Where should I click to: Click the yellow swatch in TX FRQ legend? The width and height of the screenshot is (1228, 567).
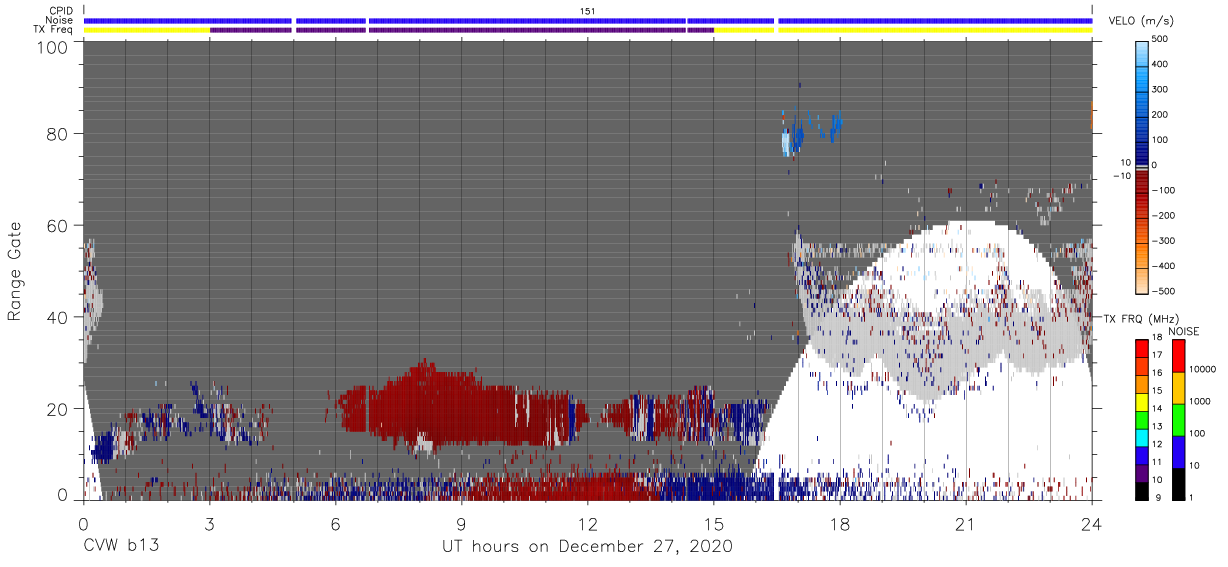click(1142, 400)
